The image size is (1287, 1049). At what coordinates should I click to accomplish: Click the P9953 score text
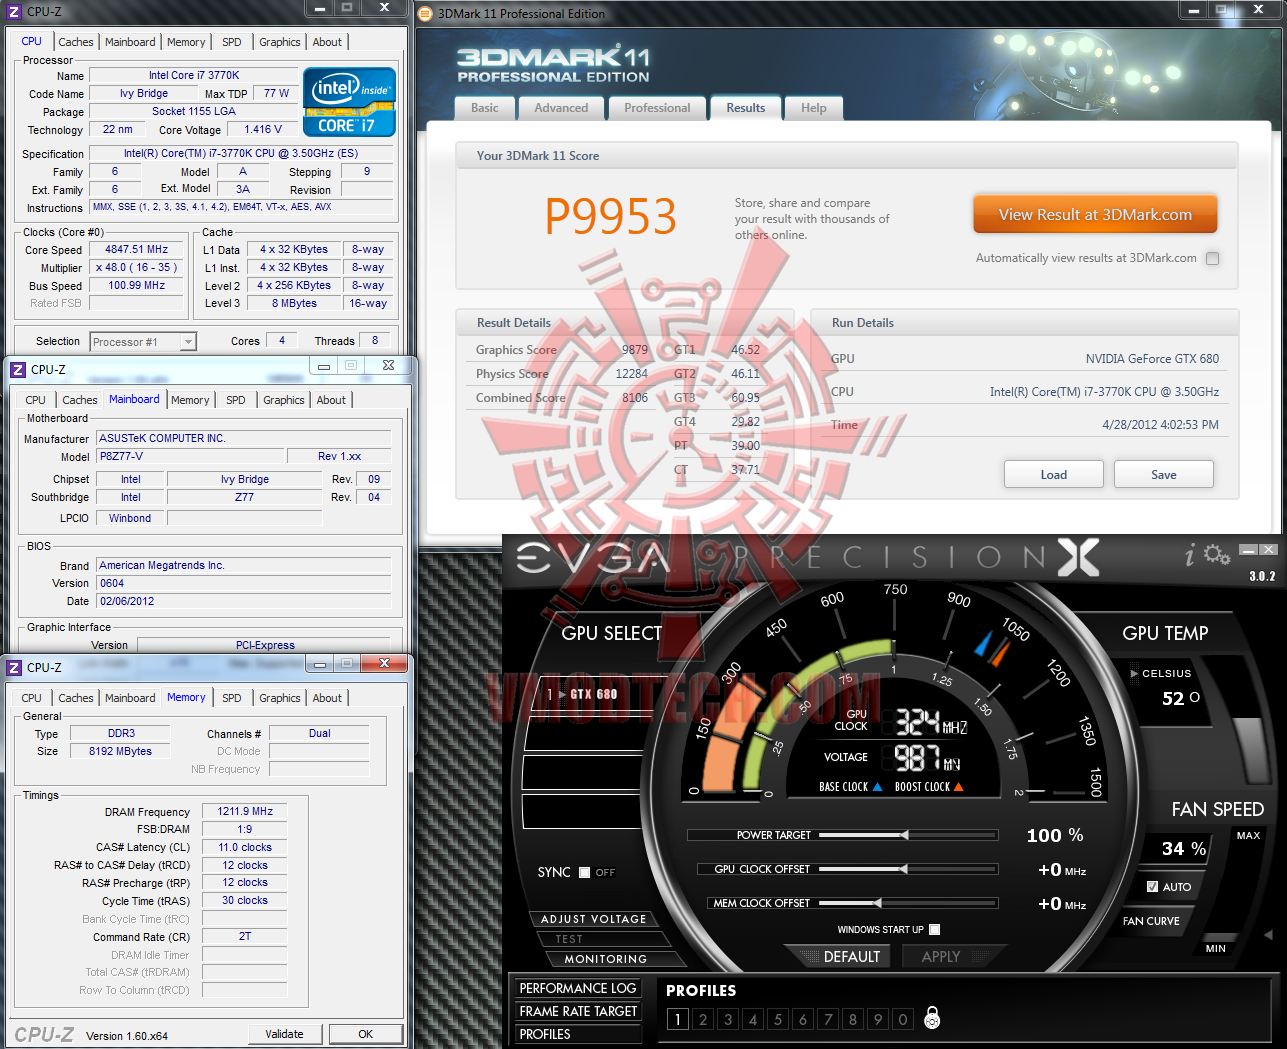(611, 216)
